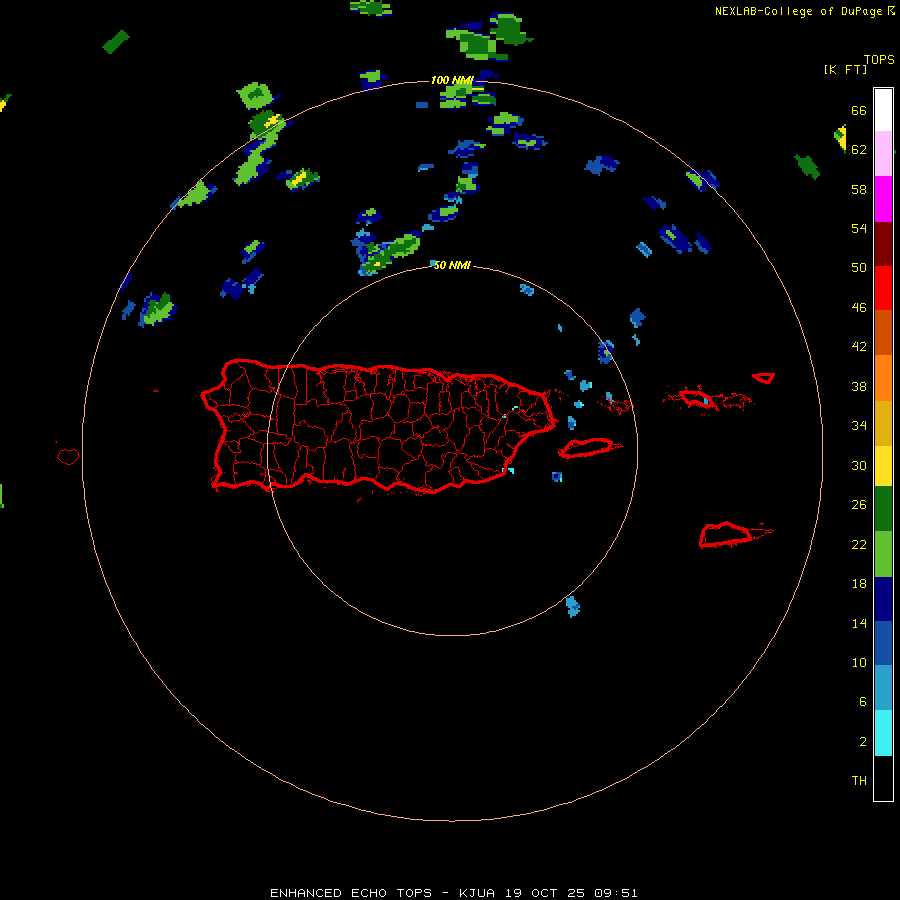Click the magenta legend swatch
900x900 pixels.
point(883,199)
